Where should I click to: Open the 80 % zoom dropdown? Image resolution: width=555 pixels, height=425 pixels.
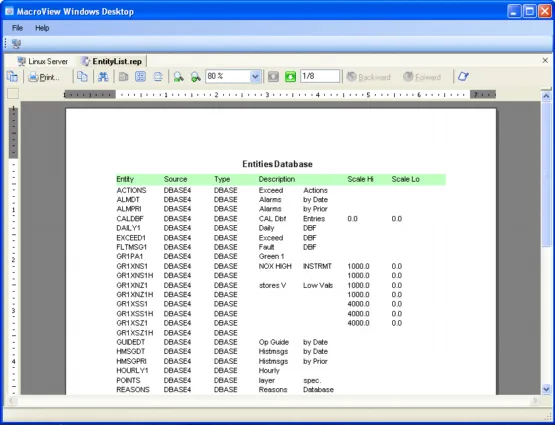255,76
